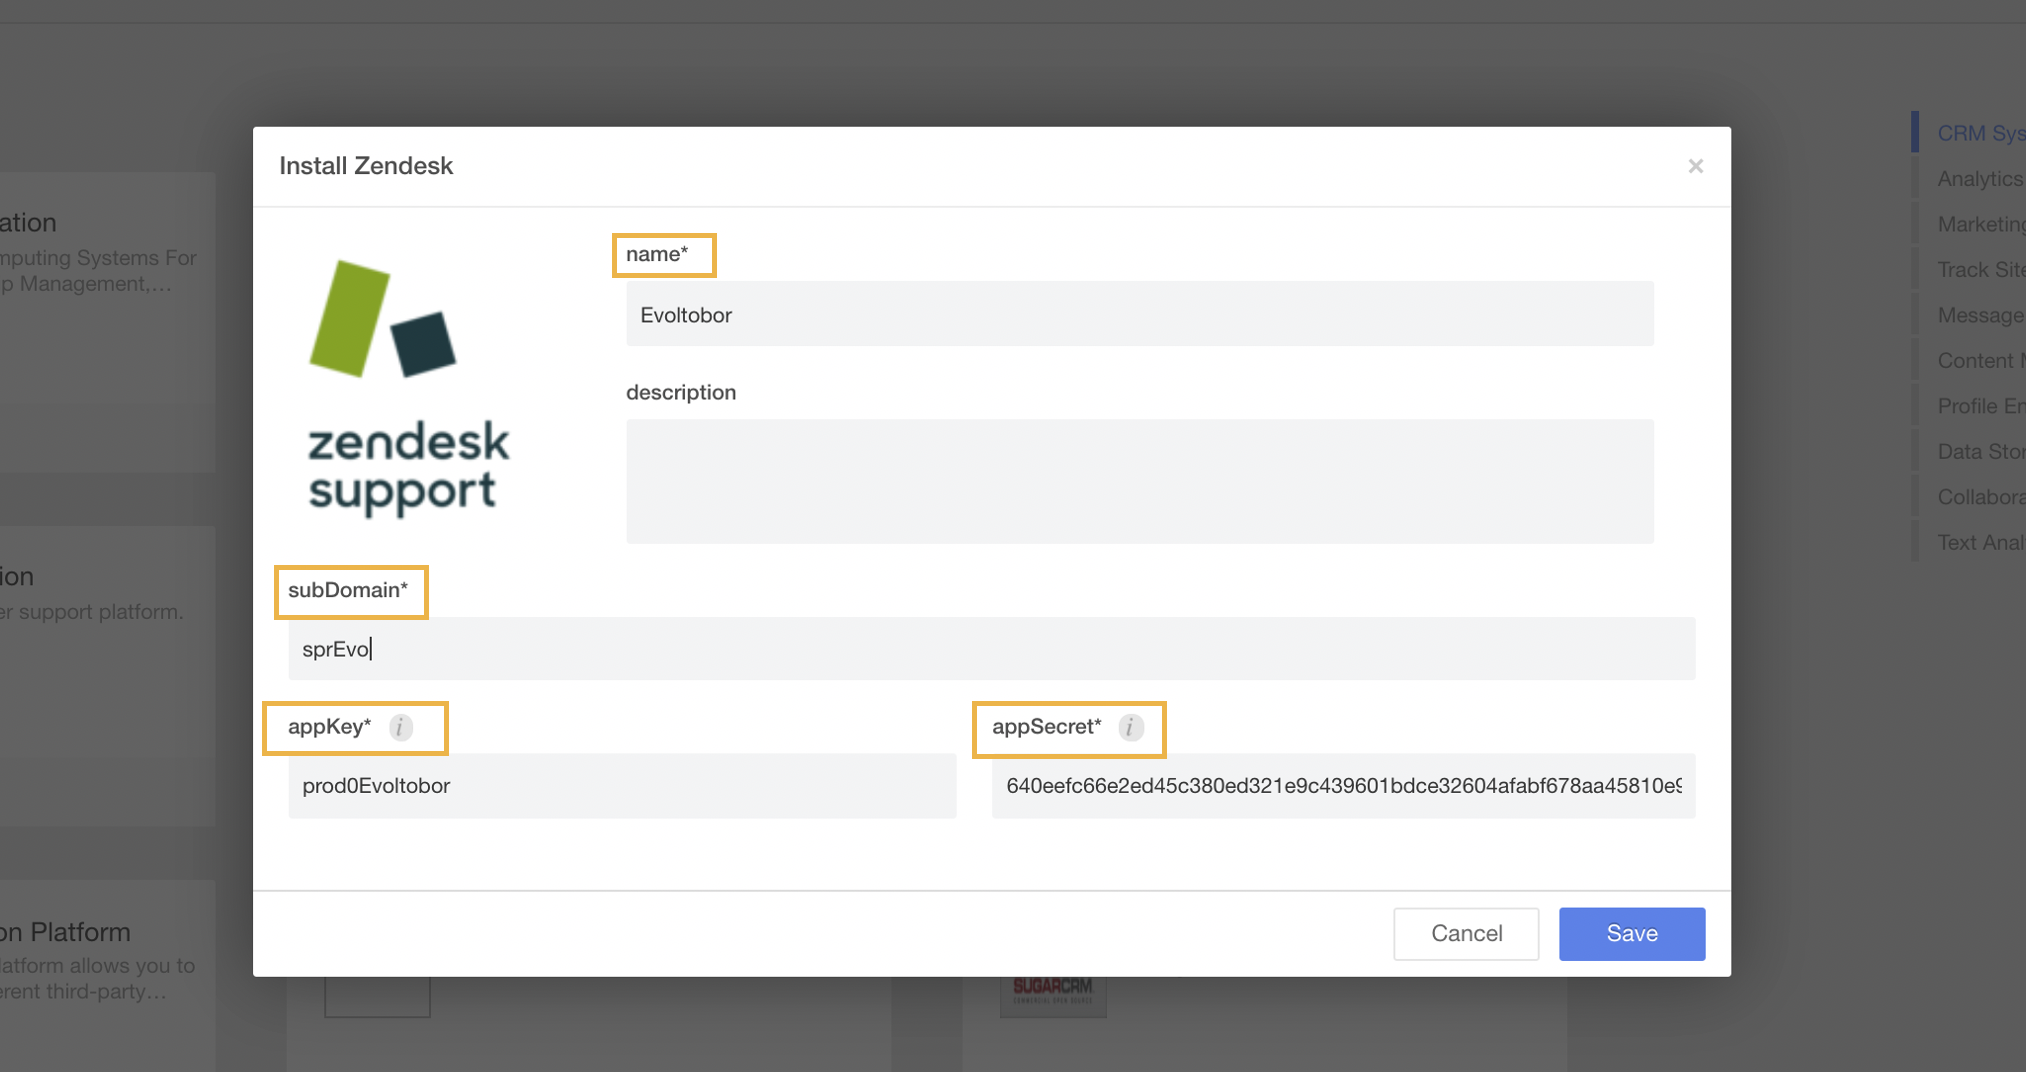
Task: Select Message category in sidebar
Action: [x=1981, y=315]
